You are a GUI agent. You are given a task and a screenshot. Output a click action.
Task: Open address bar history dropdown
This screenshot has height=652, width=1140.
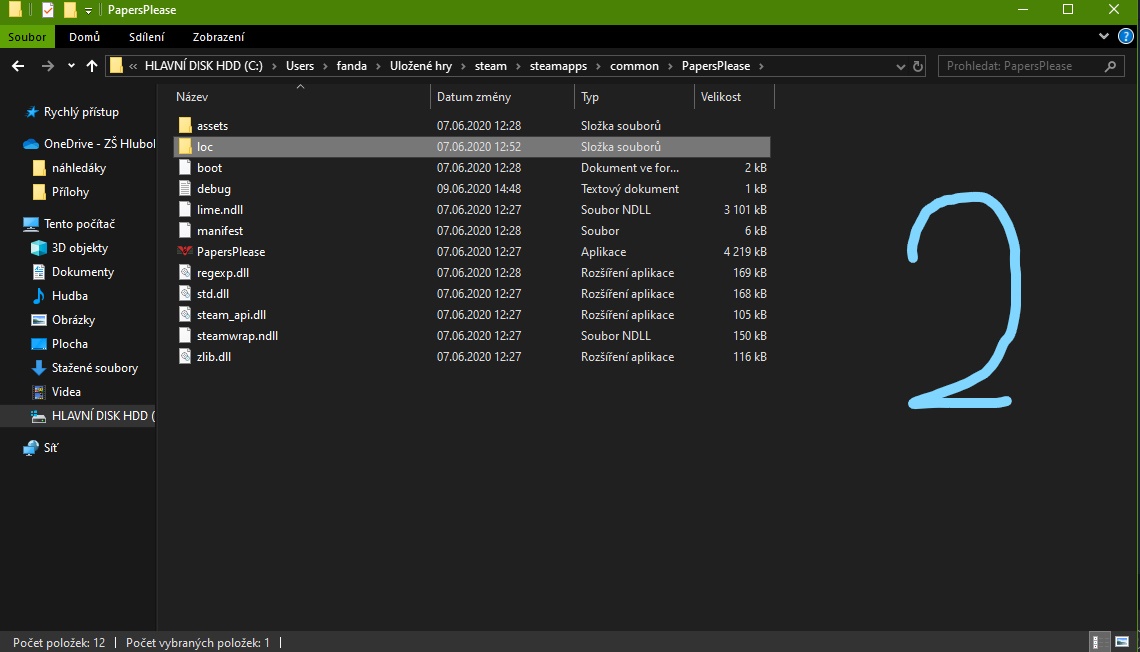tap(901, 66)
